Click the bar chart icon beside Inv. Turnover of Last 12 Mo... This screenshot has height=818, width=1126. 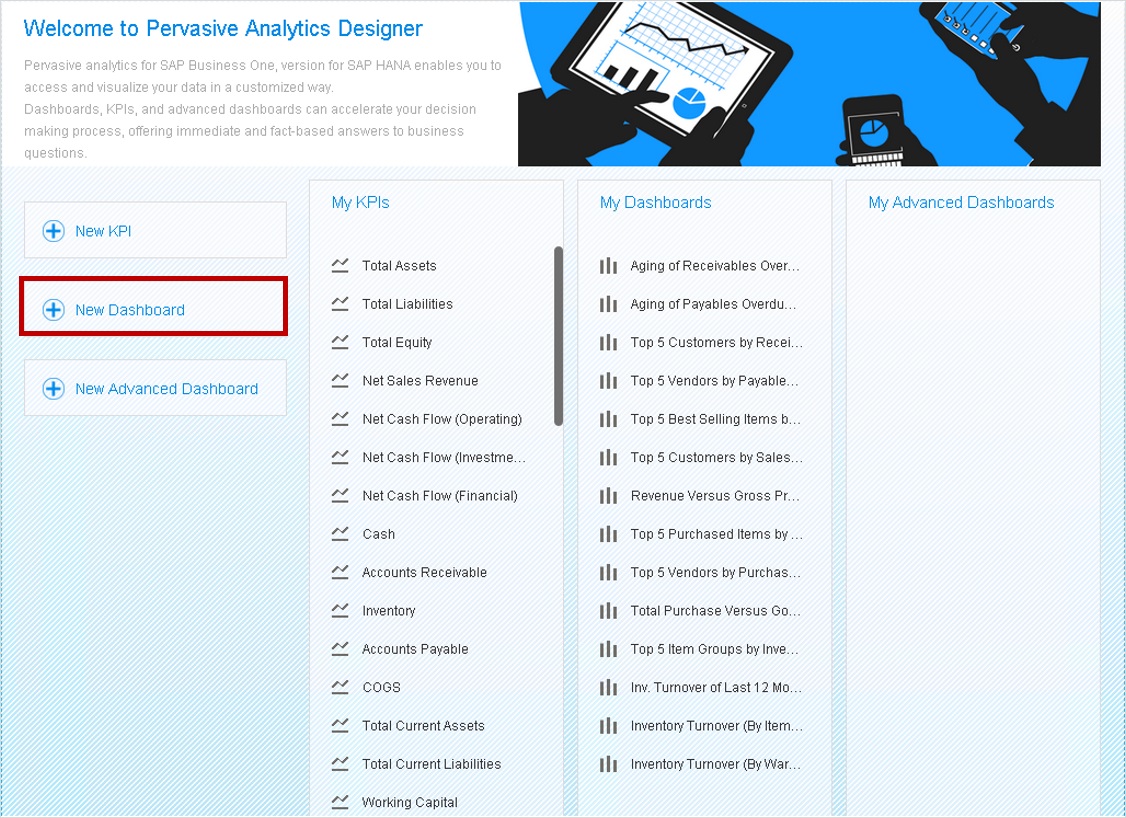pos(608,687)
